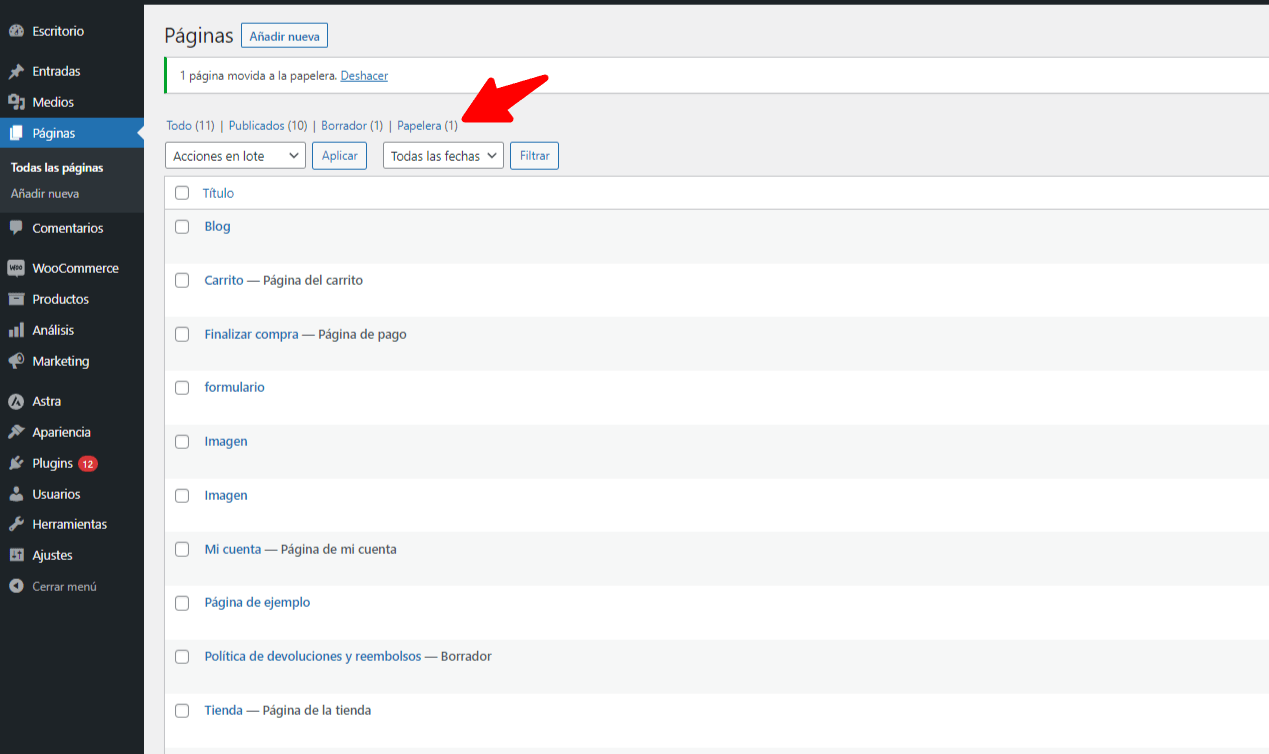The width and height of the screenshot is (1269, 754).
Task: Open Política de devoluciones y reembolsos link
Action: [313, 657]
